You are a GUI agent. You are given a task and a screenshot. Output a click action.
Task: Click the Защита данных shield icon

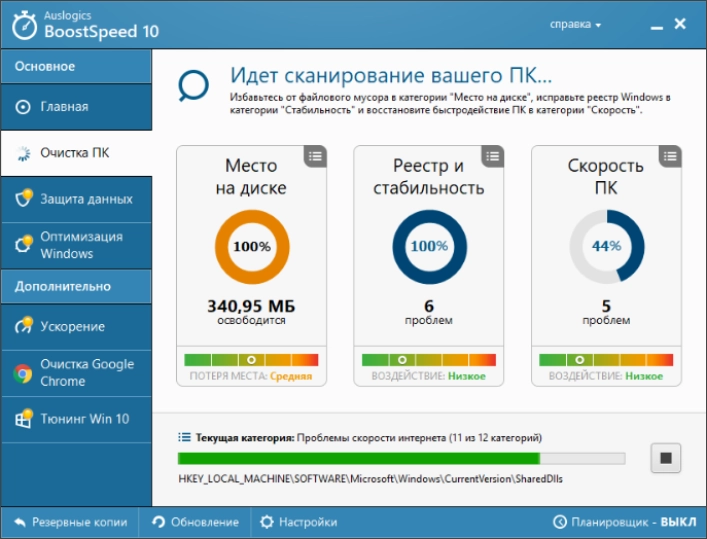tap(23, 198)
